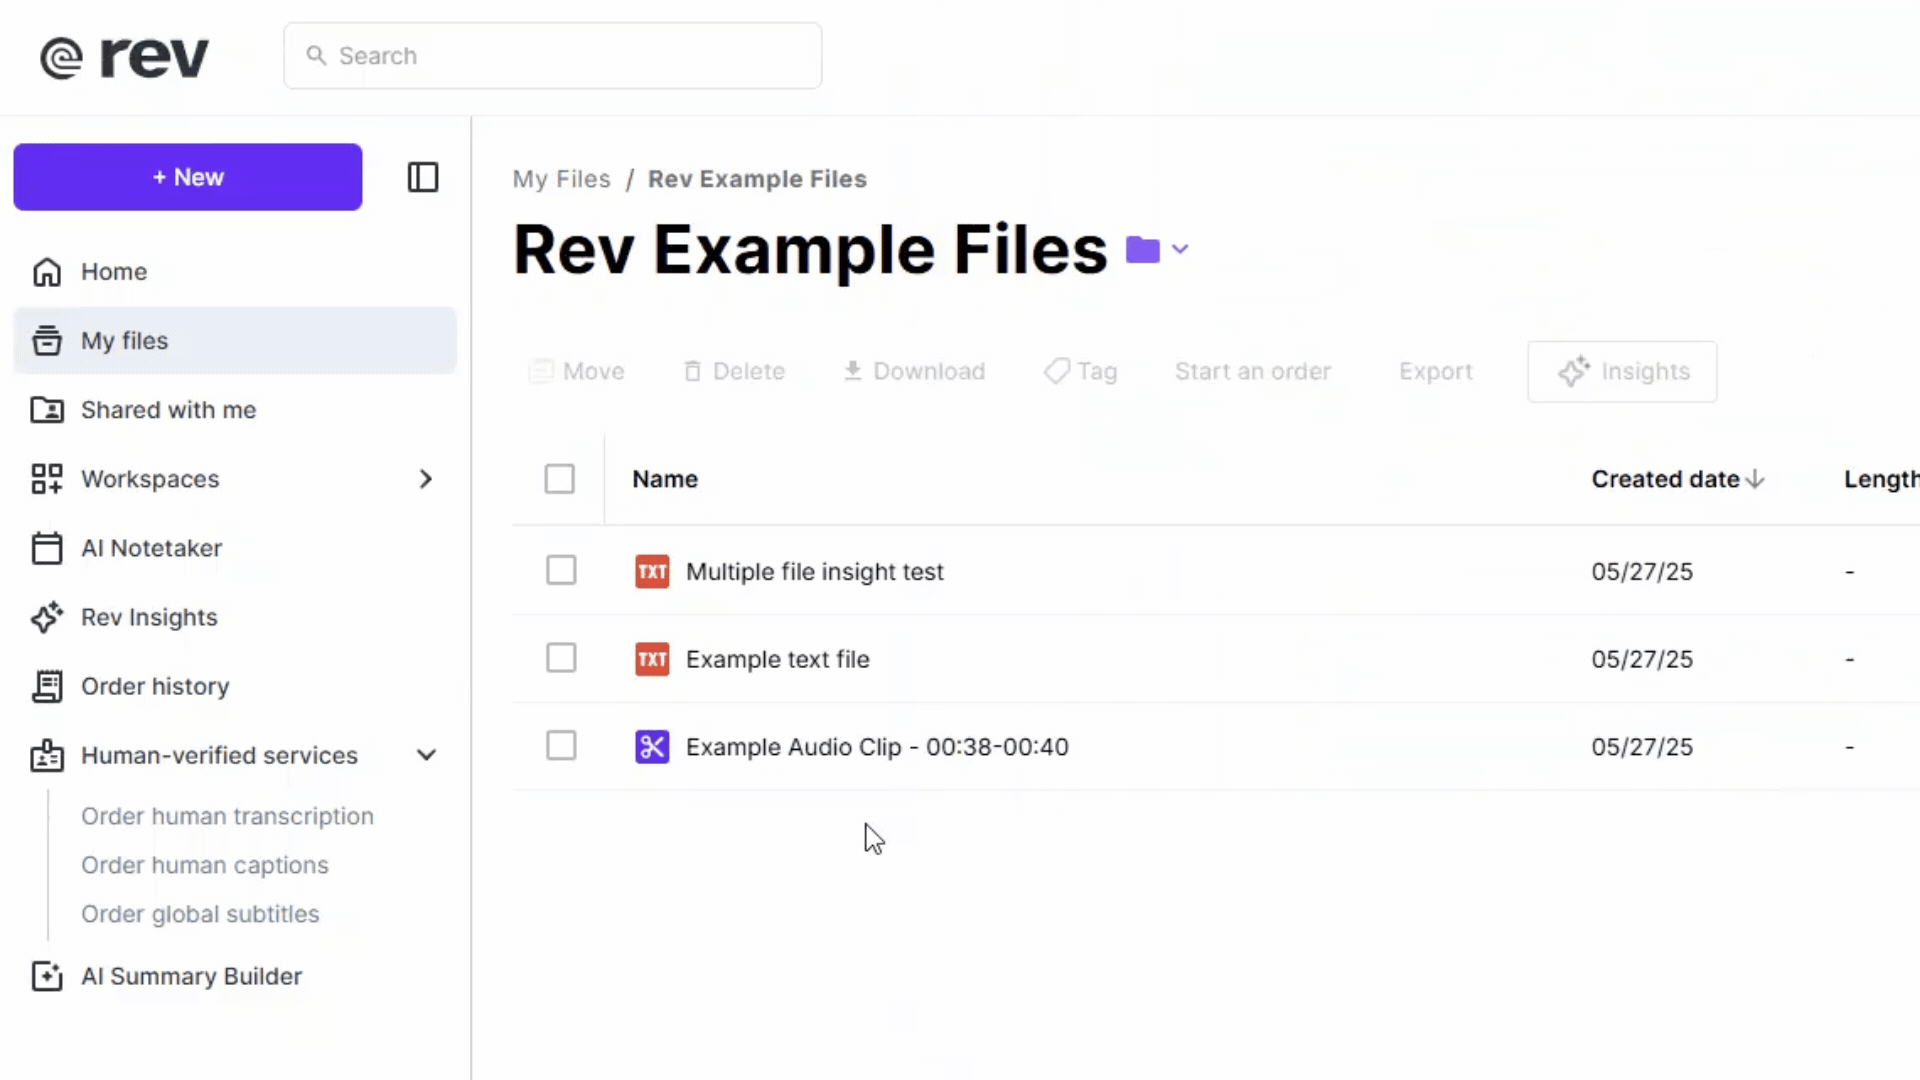This screenshot has height=1080, width=1920.
Task: Click the Rev Insights sparkle icon
Action: pos(47,617)
